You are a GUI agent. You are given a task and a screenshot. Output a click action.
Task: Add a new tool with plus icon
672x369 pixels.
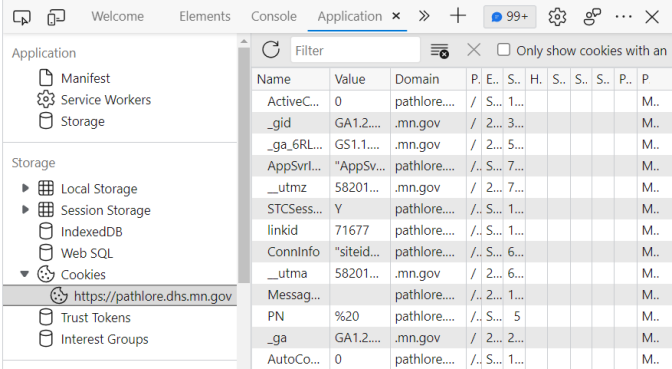(x=458, y=16)
